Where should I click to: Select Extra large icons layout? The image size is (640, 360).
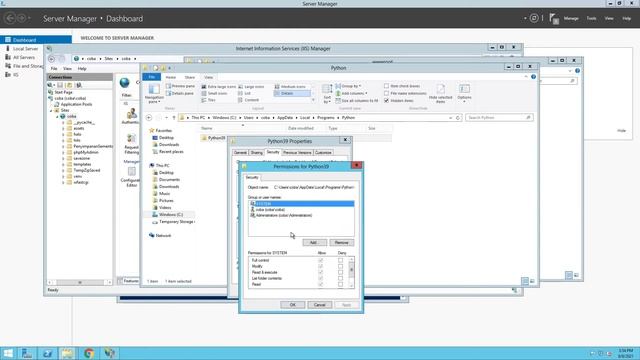click(x=218, y=87)
